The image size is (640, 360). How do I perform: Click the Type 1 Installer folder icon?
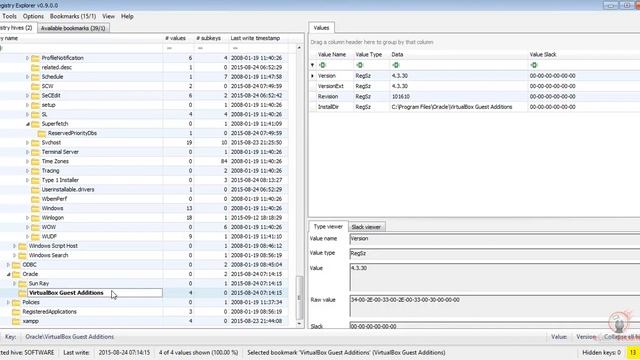coord(36,180)
